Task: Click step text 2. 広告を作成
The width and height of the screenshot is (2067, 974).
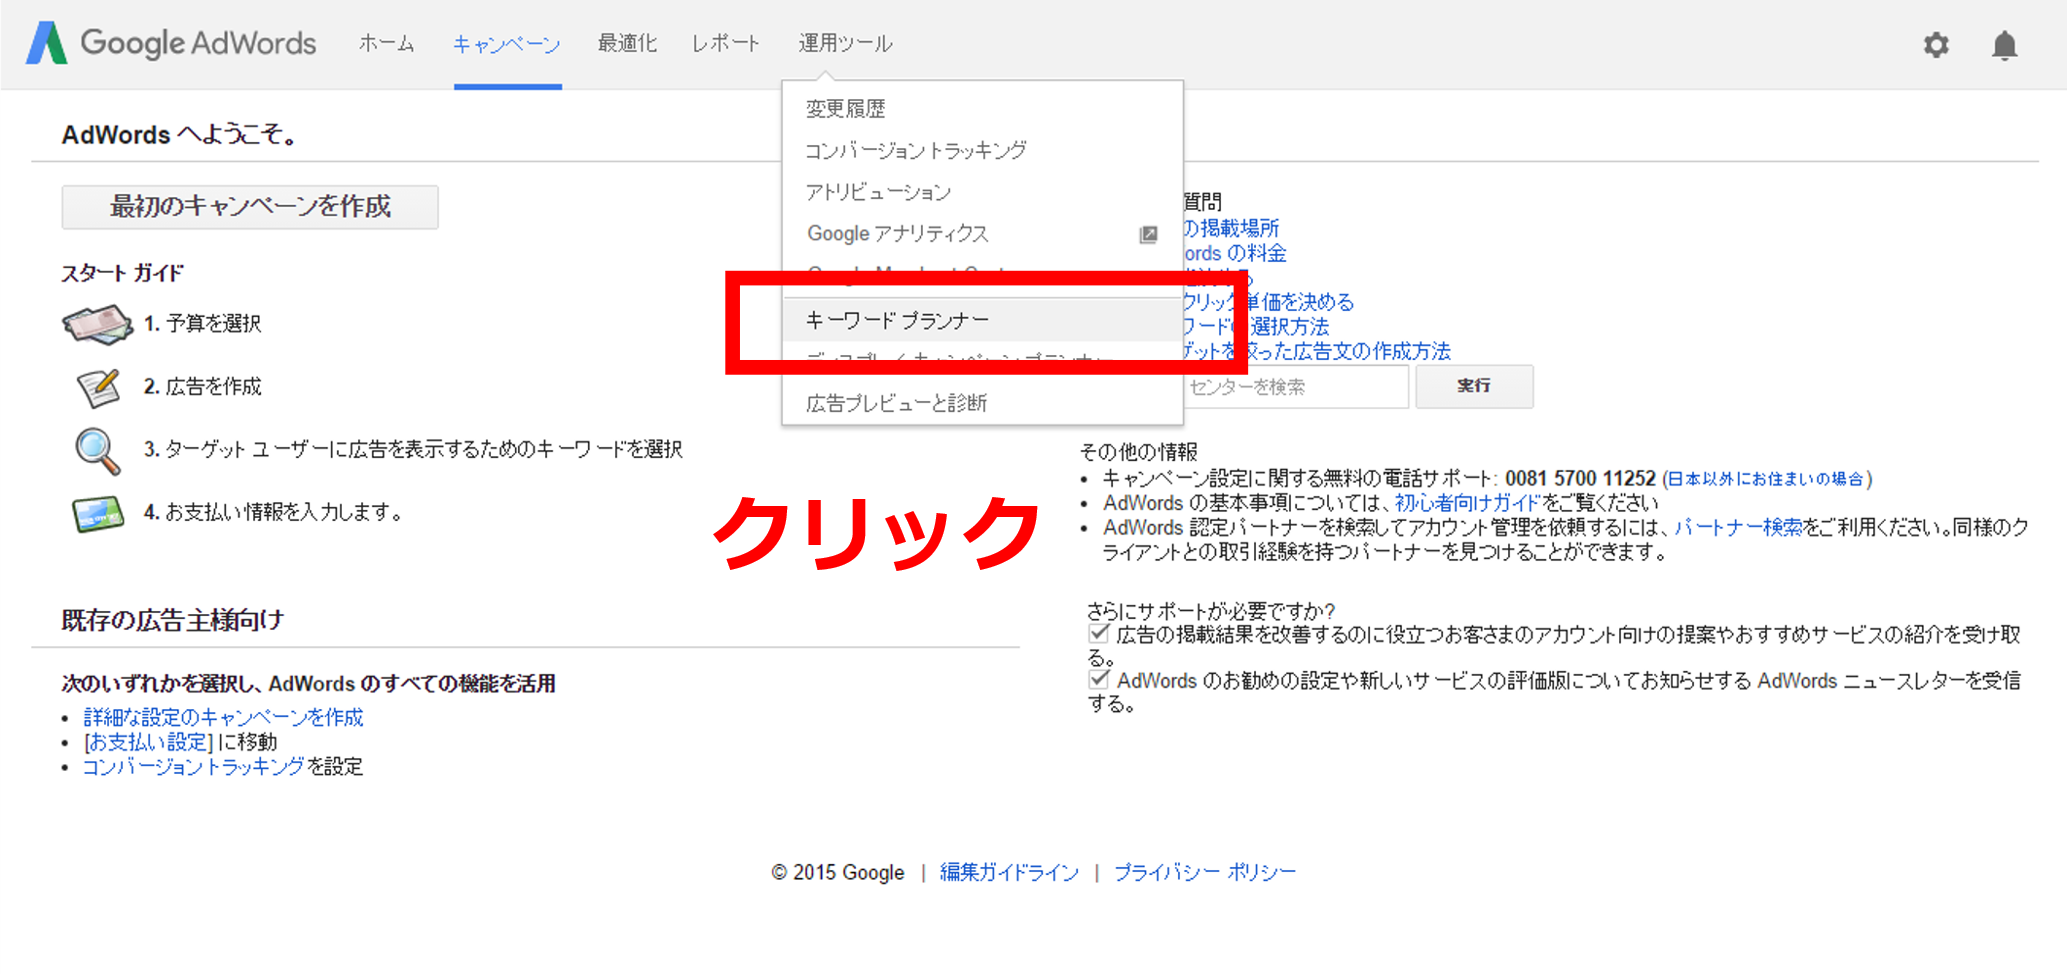Action: (x=203, y=387)
